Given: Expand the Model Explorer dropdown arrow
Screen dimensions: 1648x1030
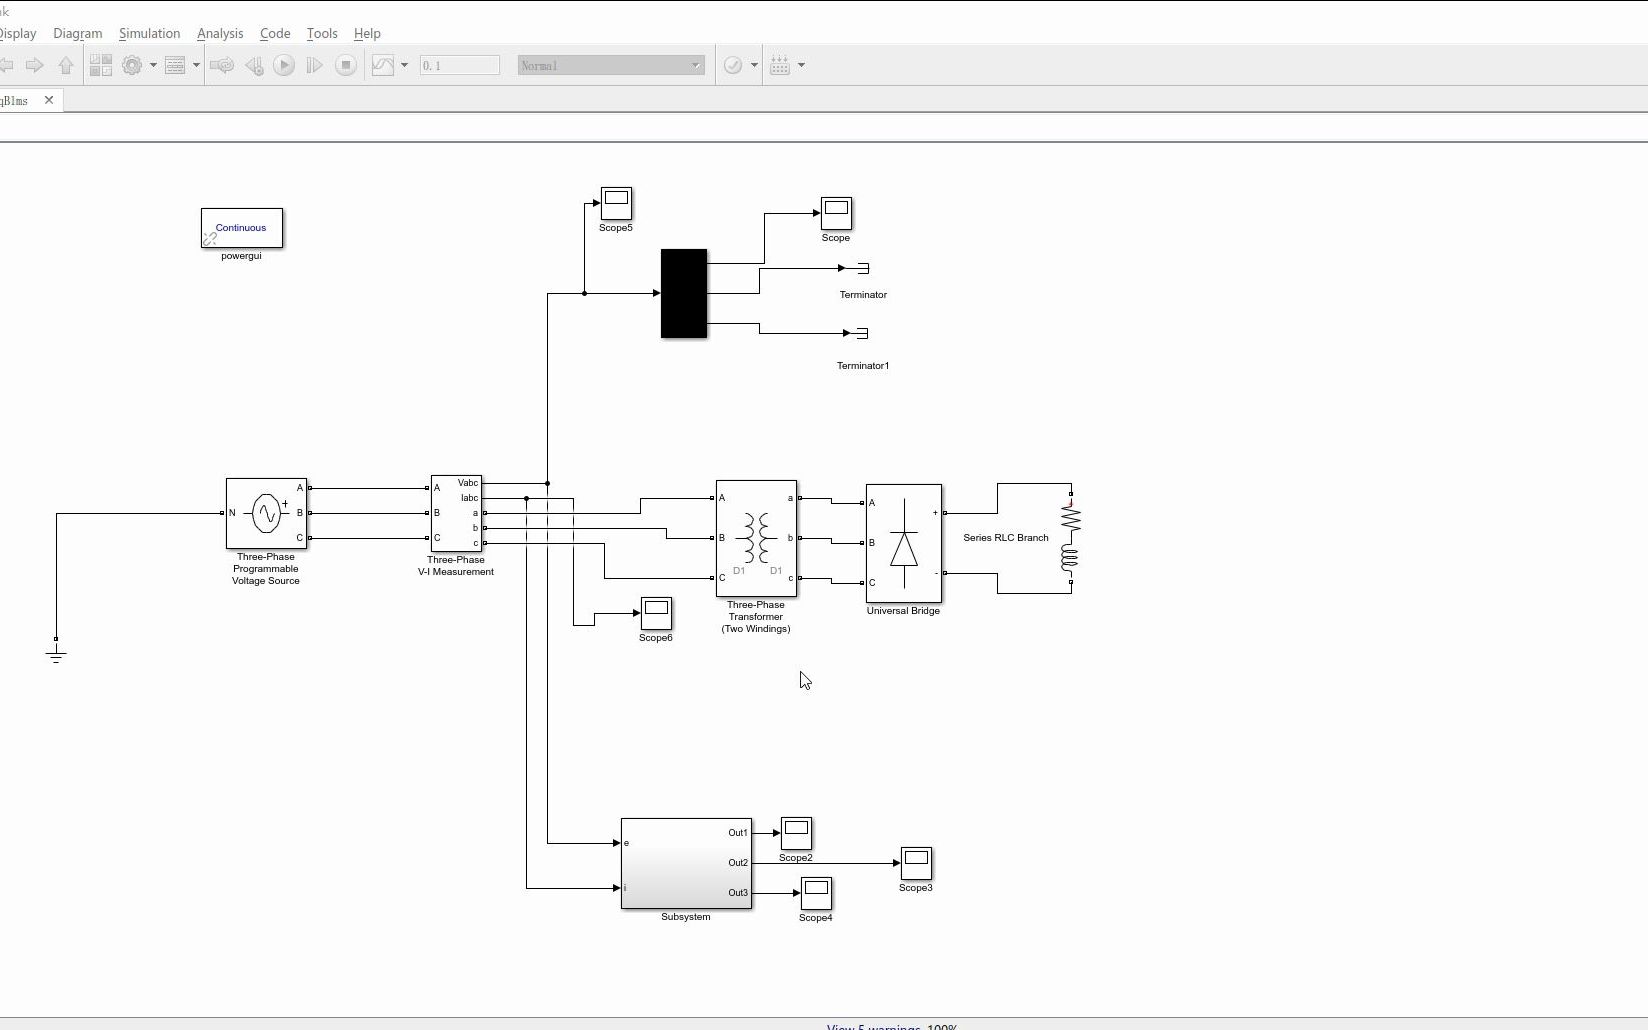Looking at the screenshot, I should tap(196, 65).
